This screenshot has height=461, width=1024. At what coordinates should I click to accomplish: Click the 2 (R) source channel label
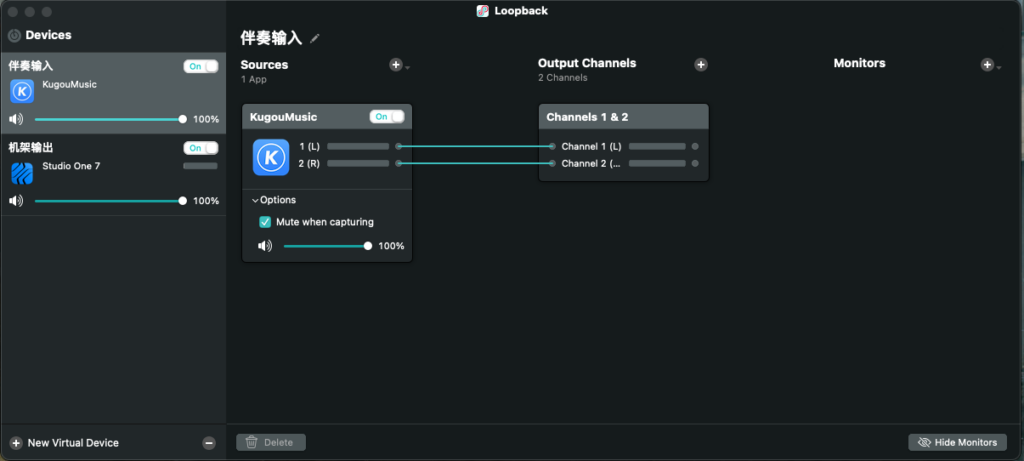tap(309, 163)
